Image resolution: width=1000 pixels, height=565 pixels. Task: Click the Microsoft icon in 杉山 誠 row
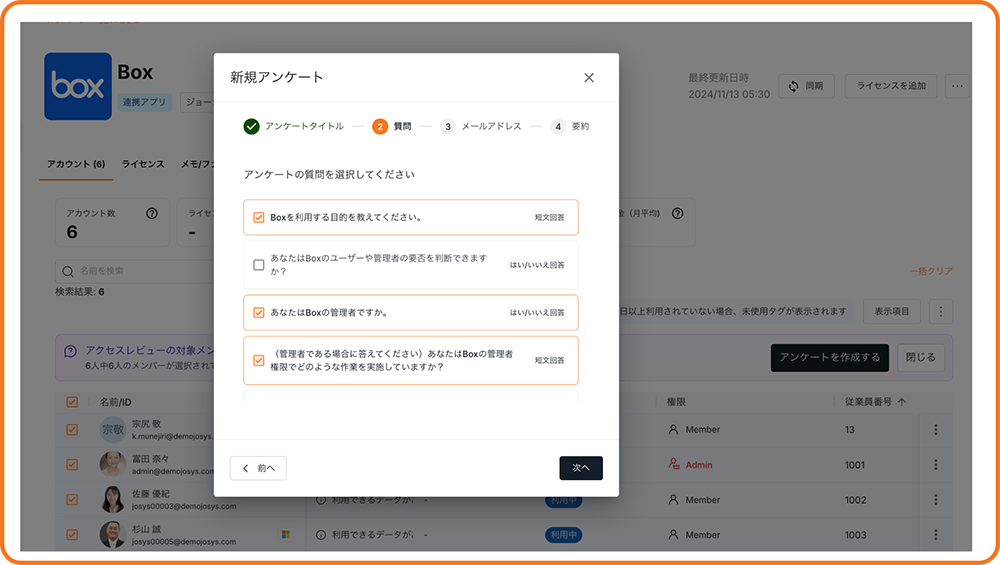pos(286,534)
